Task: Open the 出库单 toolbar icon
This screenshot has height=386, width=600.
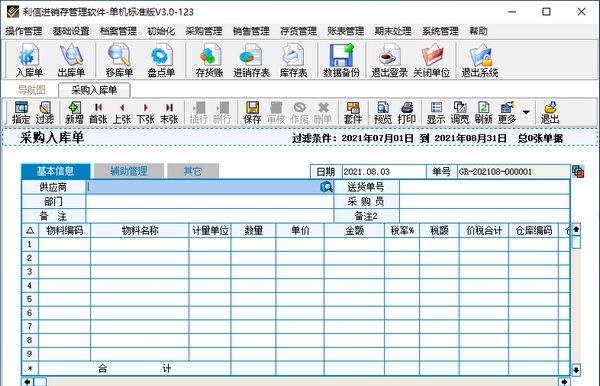Action: click(x=71, y=60)
